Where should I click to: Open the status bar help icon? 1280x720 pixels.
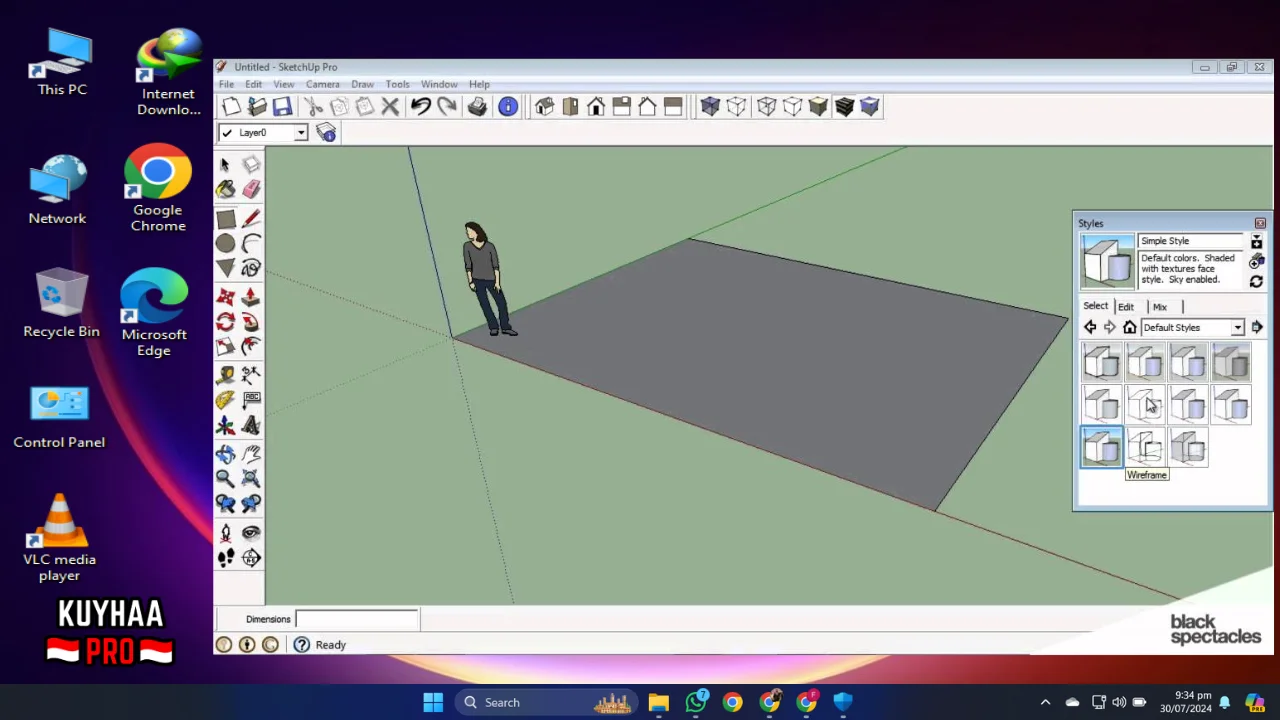(302, 645)
